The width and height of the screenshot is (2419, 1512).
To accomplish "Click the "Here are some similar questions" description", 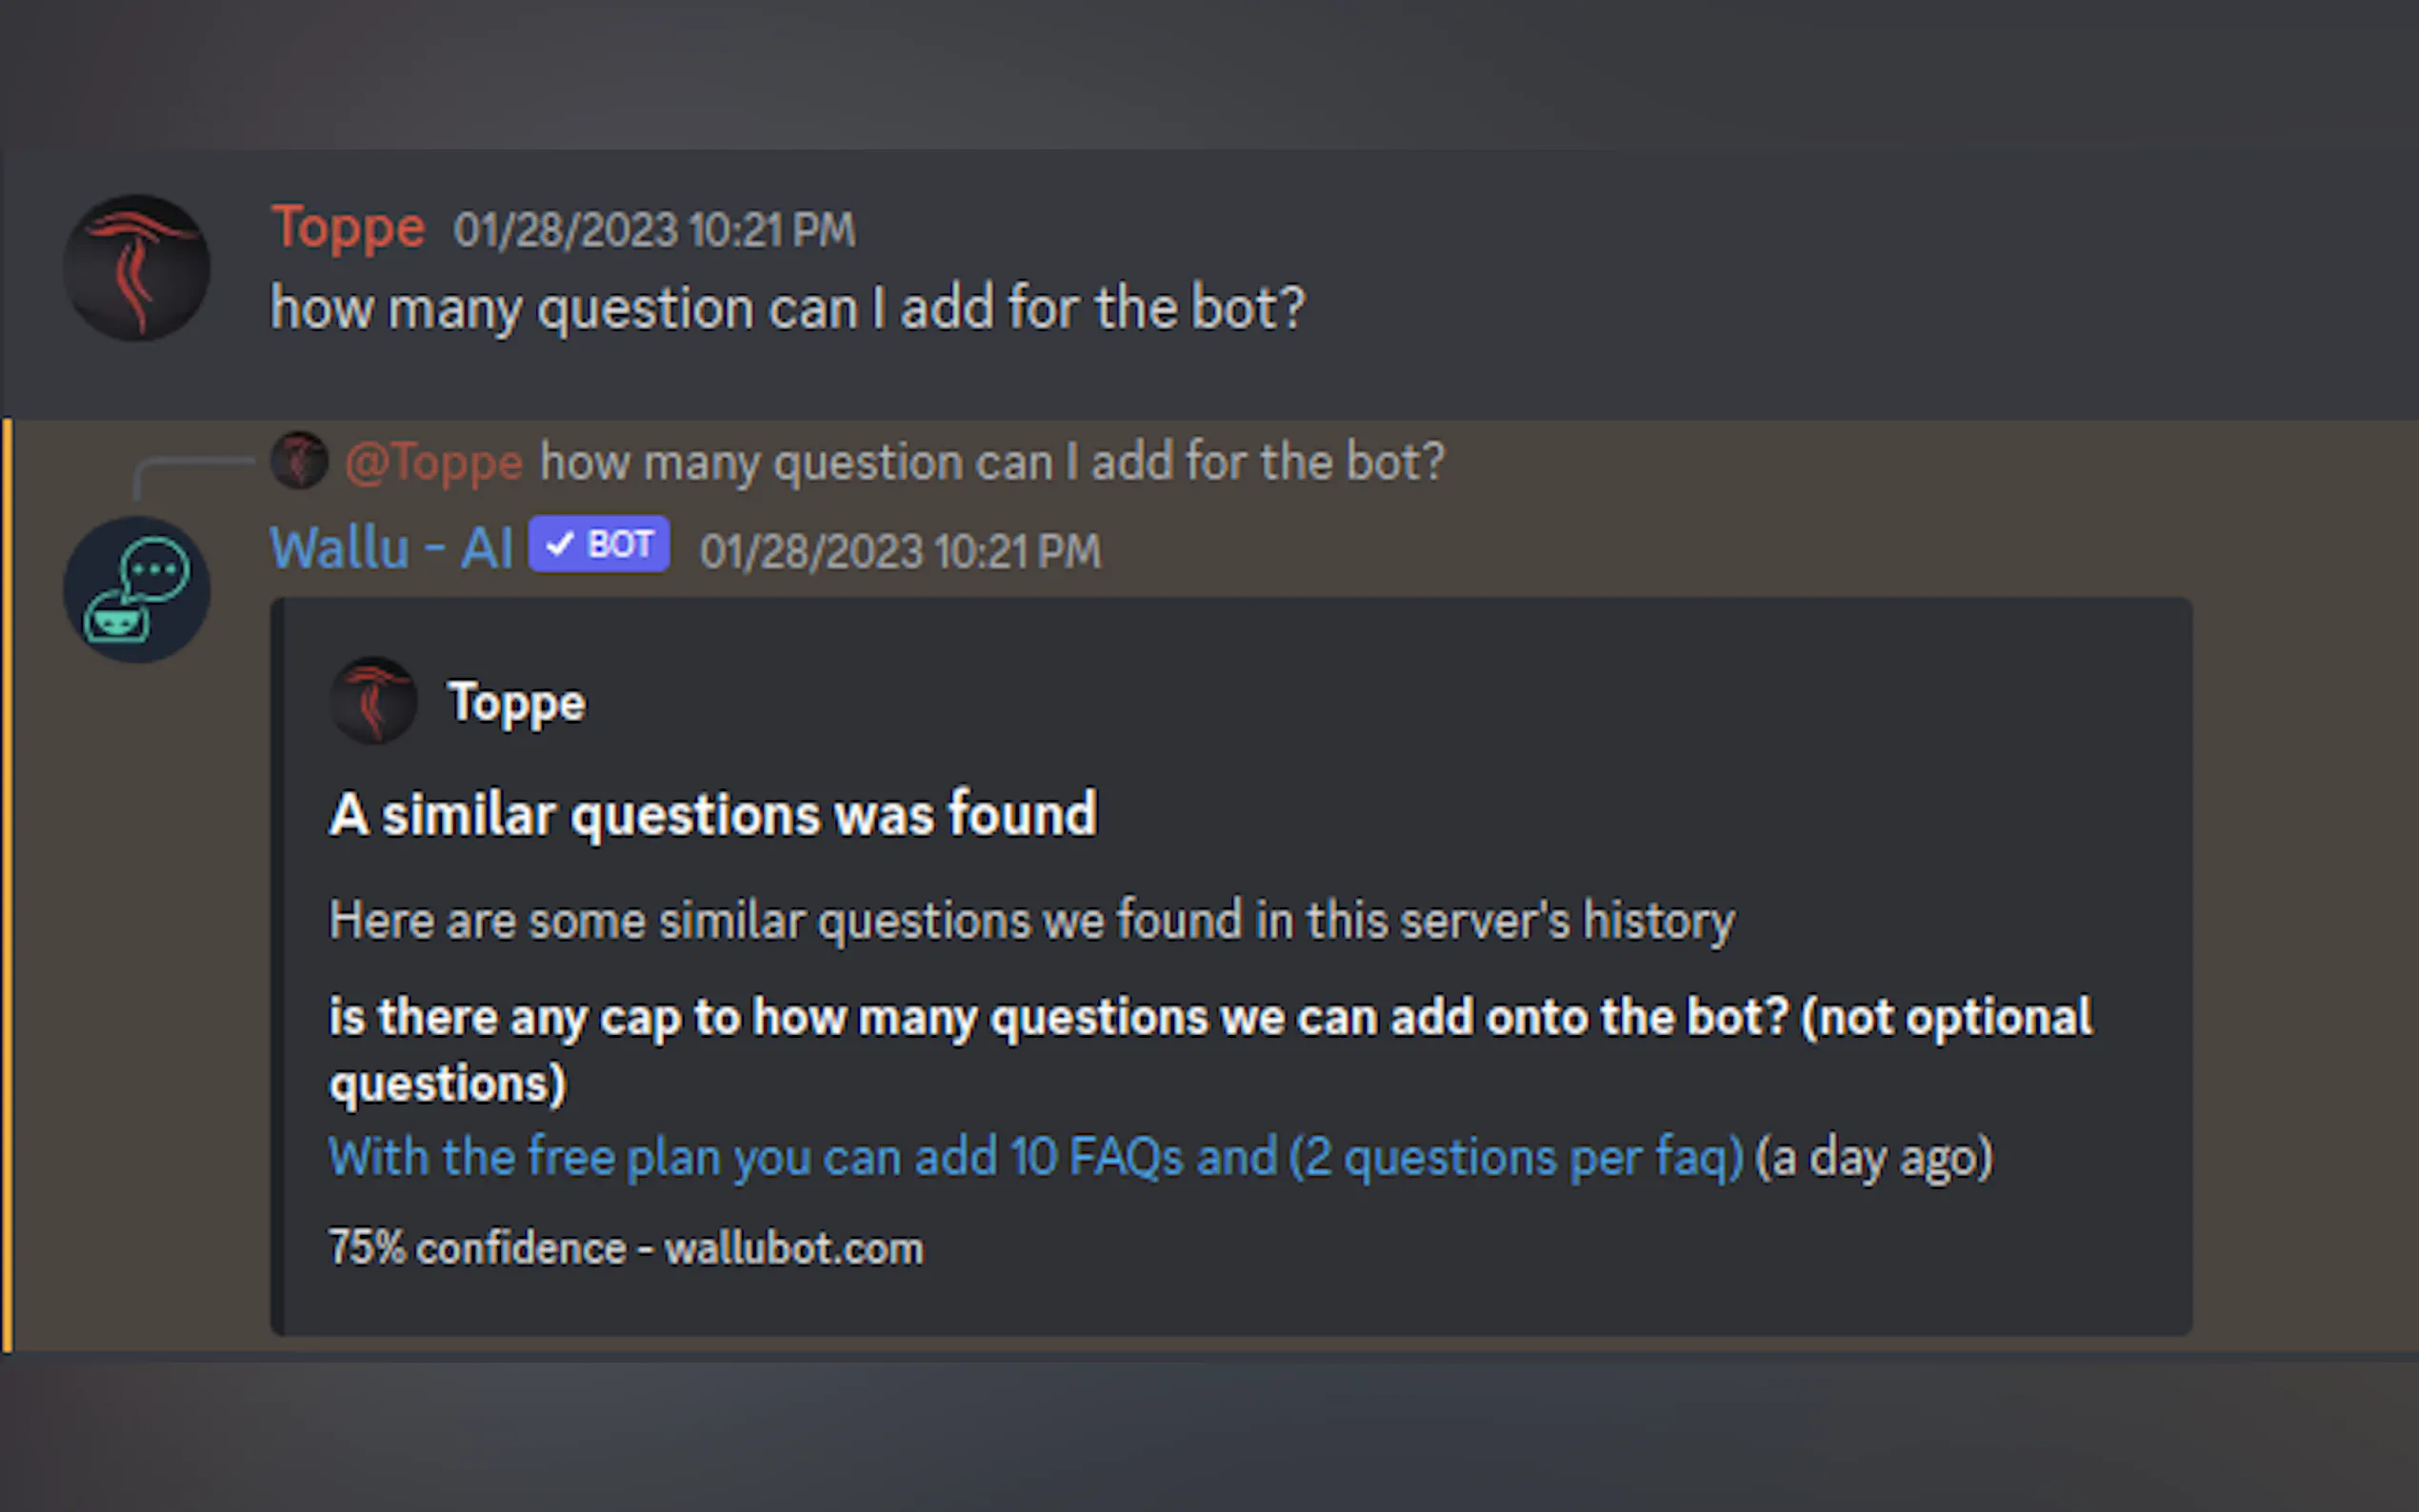I will click(x=1031, y=920).
